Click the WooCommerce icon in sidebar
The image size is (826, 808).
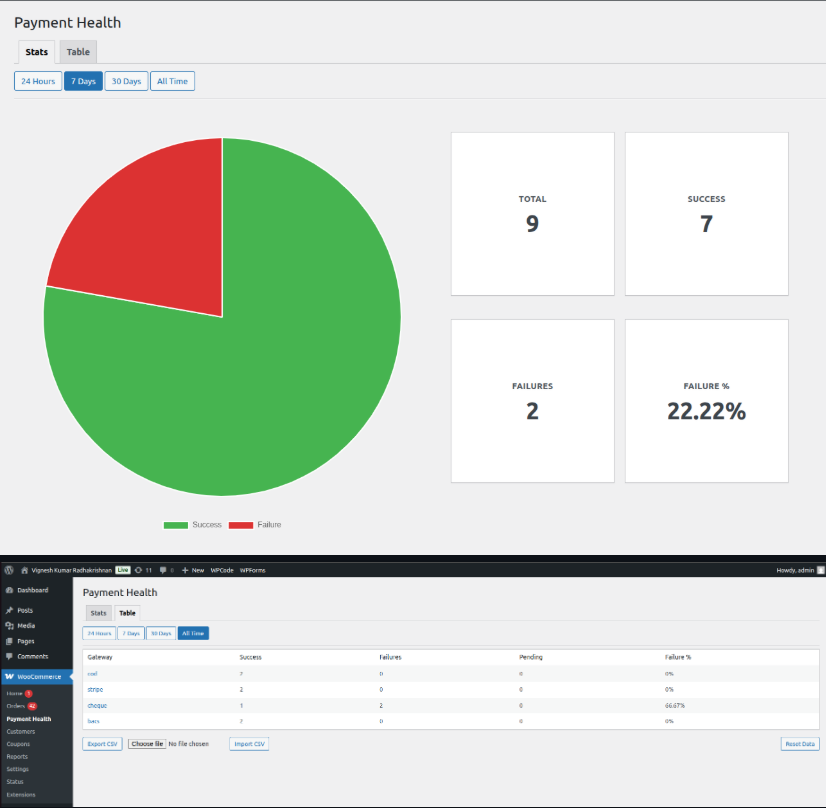click(9, 677)
